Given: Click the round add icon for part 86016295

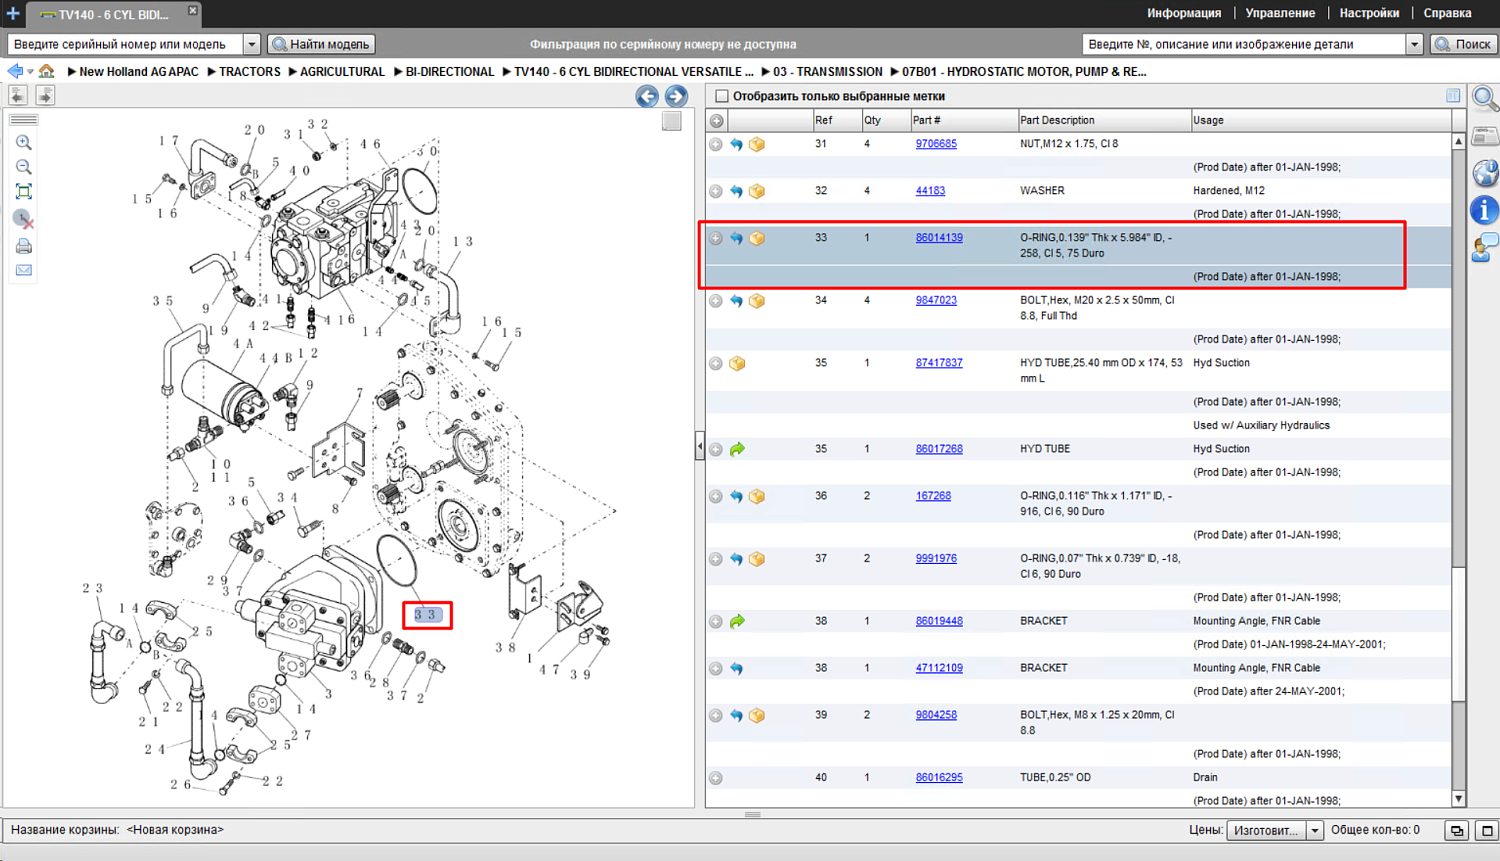Looking at the screenshot, I should [716, 778].
